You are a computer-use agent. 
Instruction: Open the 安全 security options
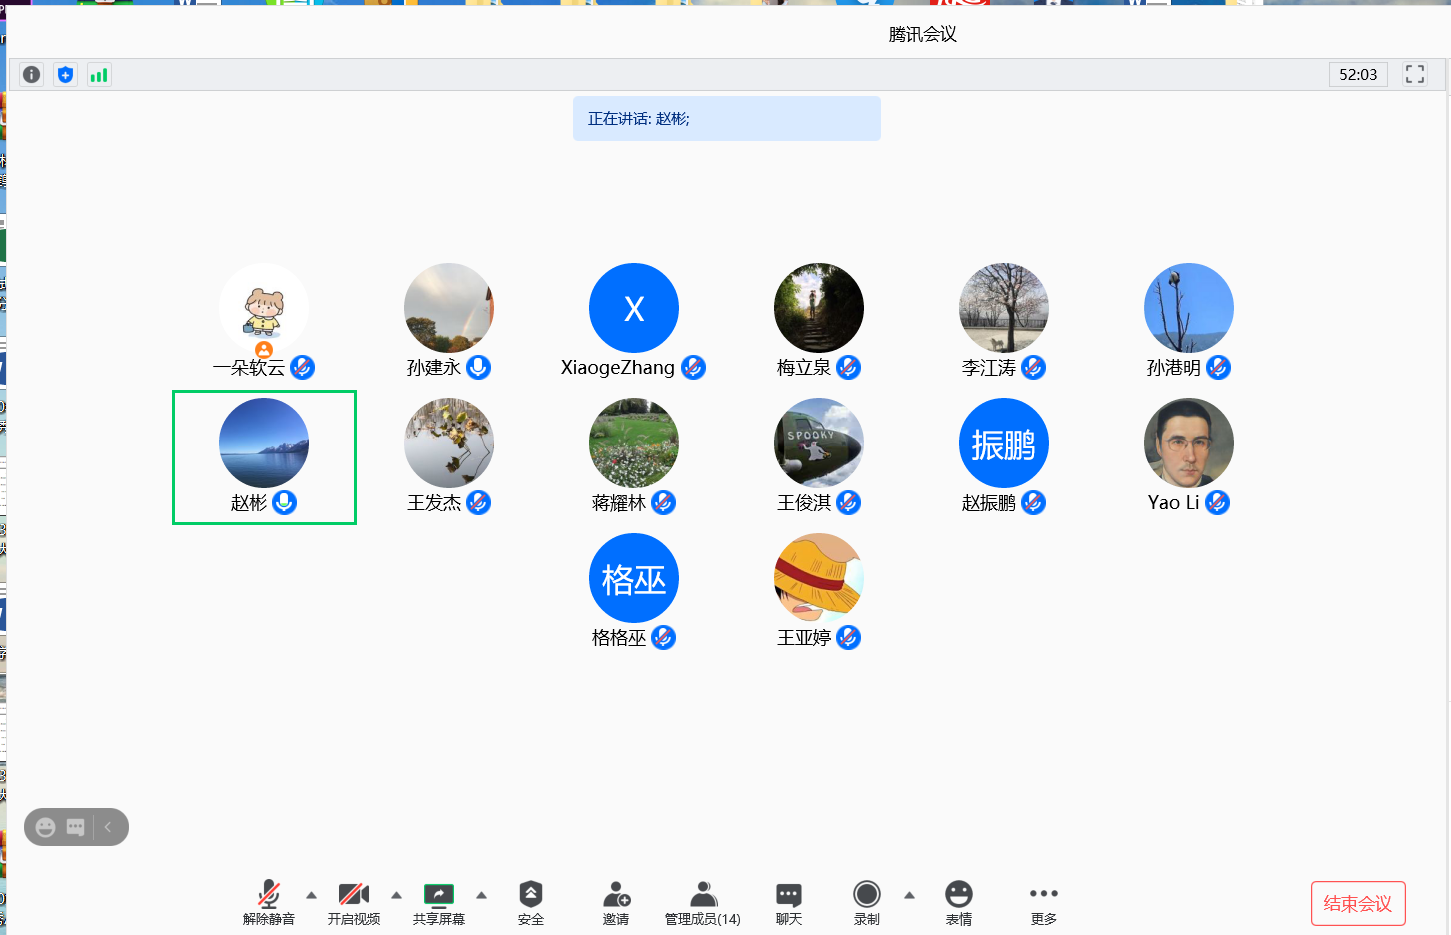coord(530,901)
